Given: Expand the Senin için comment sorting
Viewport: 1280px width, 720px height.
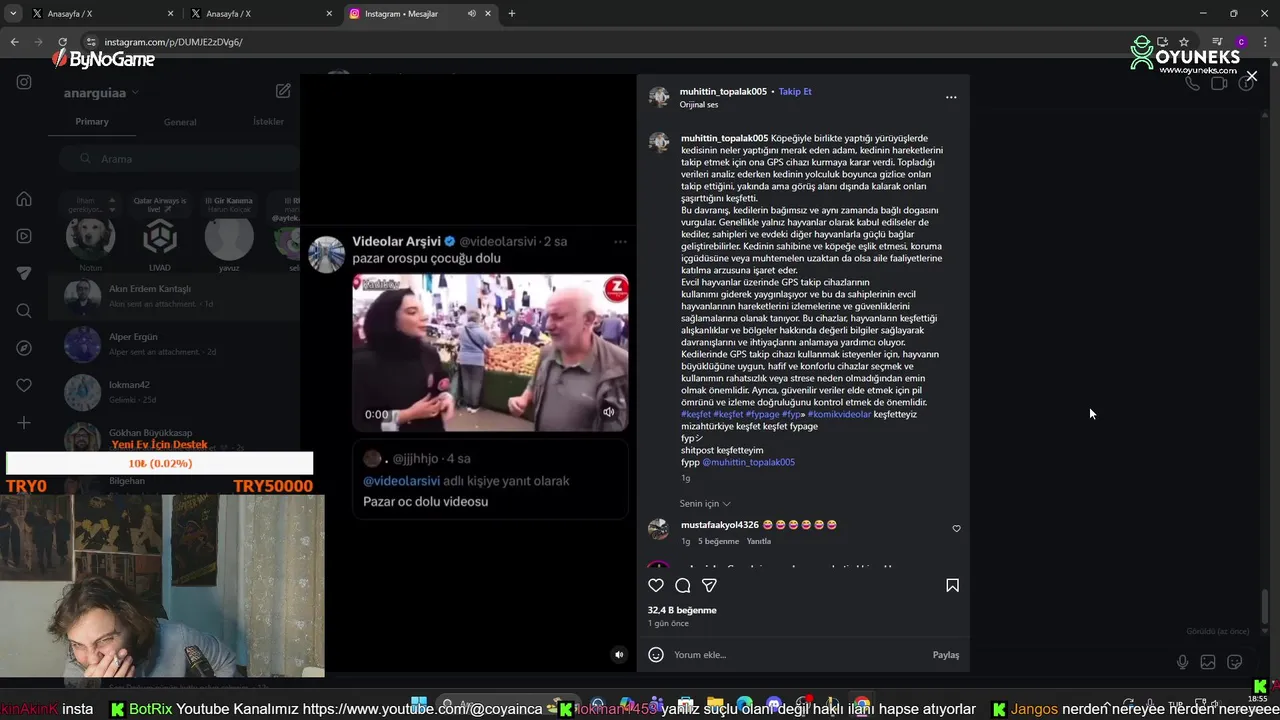Looking at the screenshot, I should 705,503.
